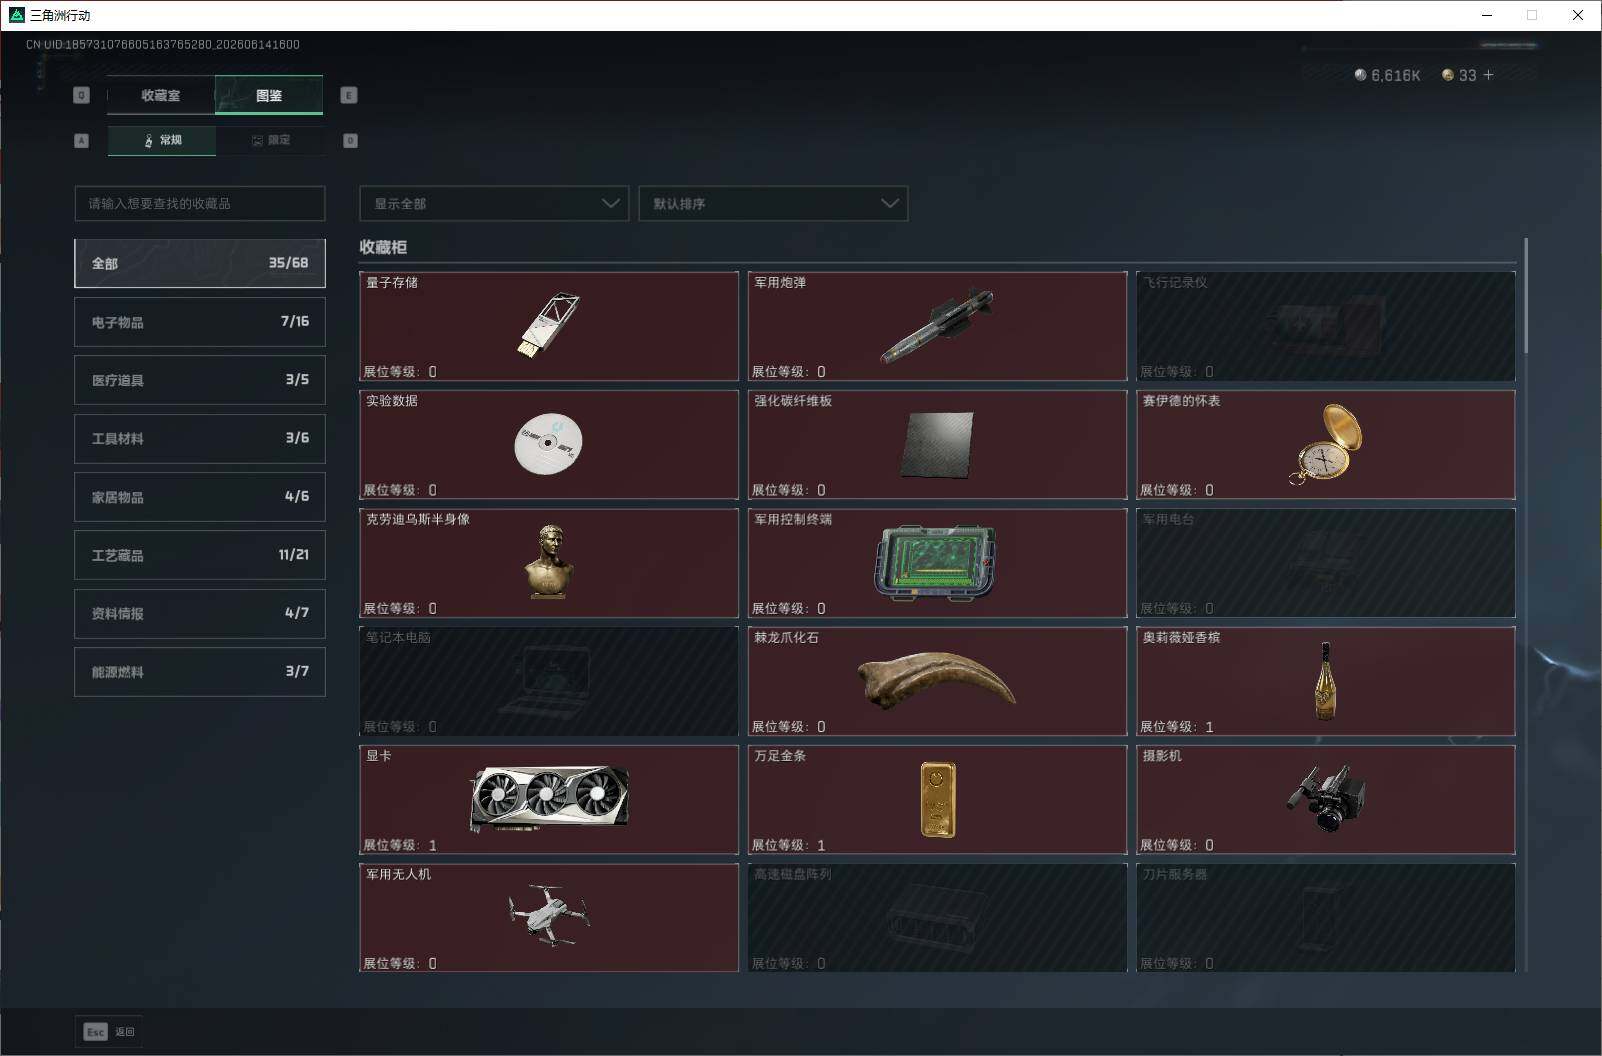Click the CN UID text at top
Screen dimensions: 1602x1056
tap(163, 44)
